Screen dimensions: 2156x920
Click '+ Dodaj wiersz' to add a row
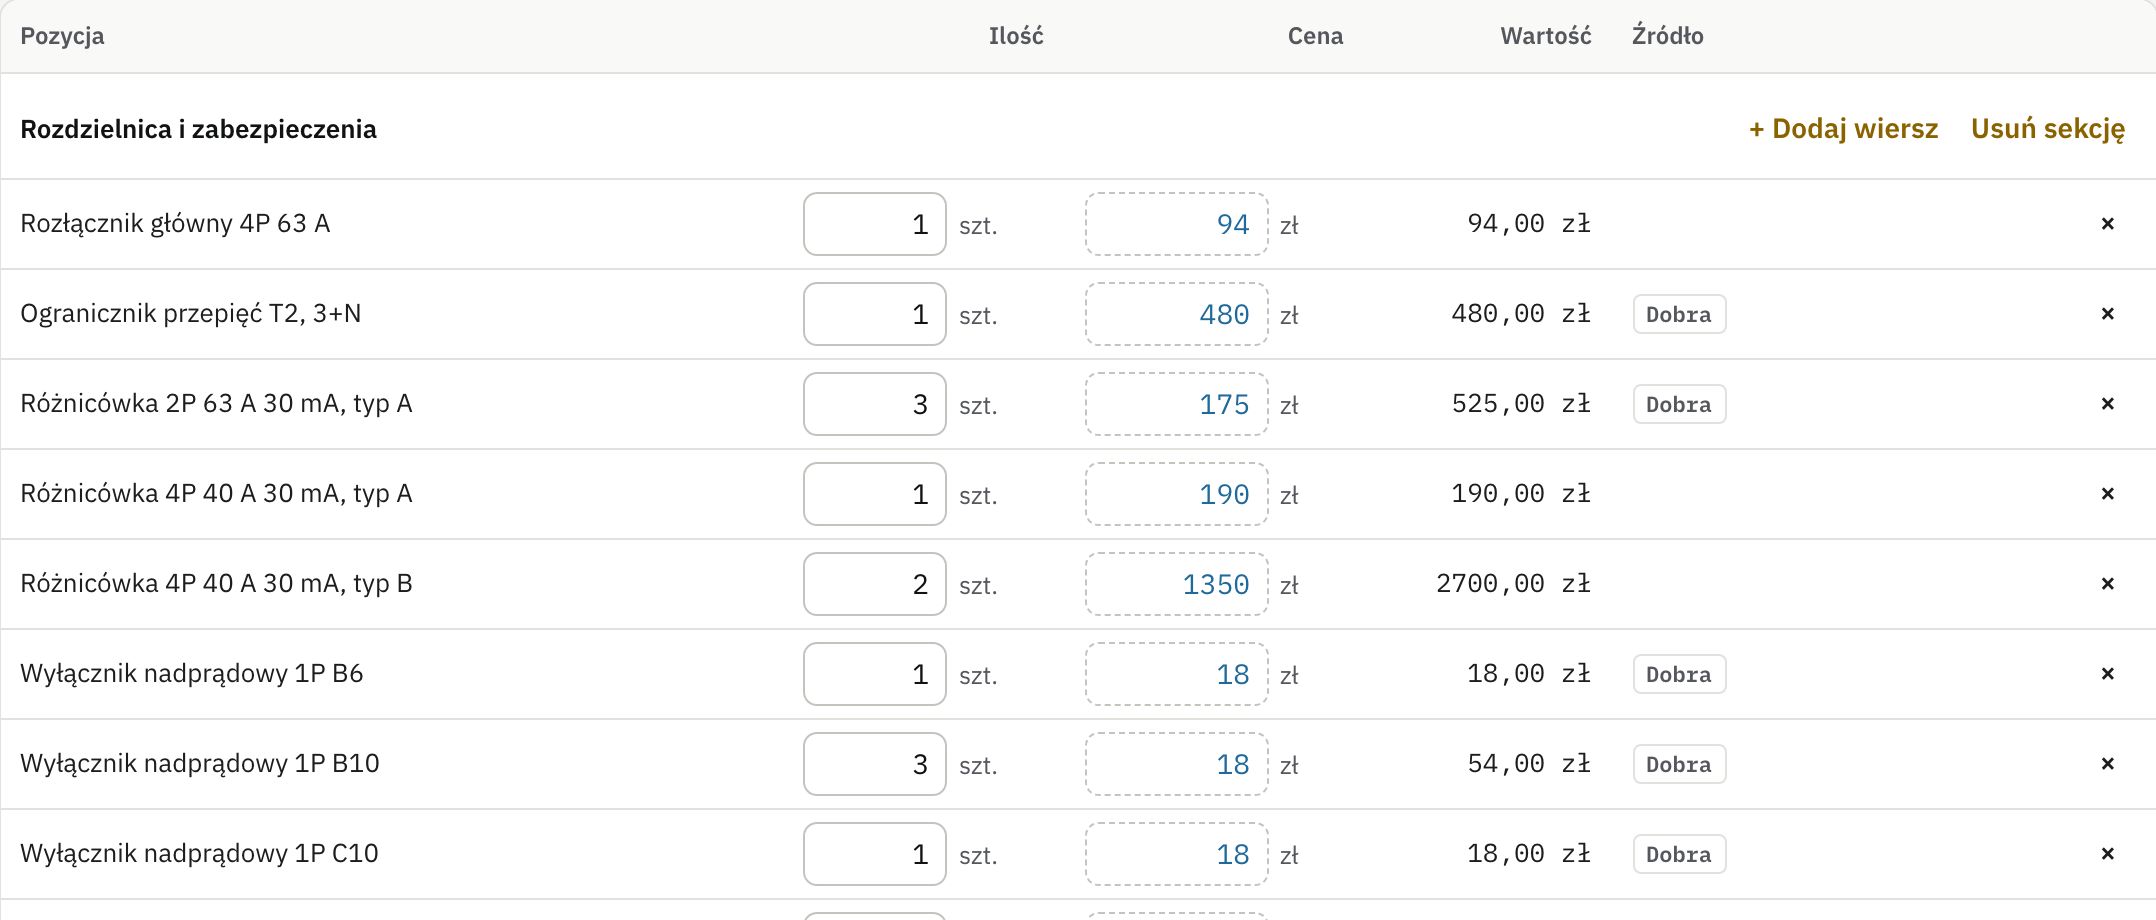tap(1843, 129)
